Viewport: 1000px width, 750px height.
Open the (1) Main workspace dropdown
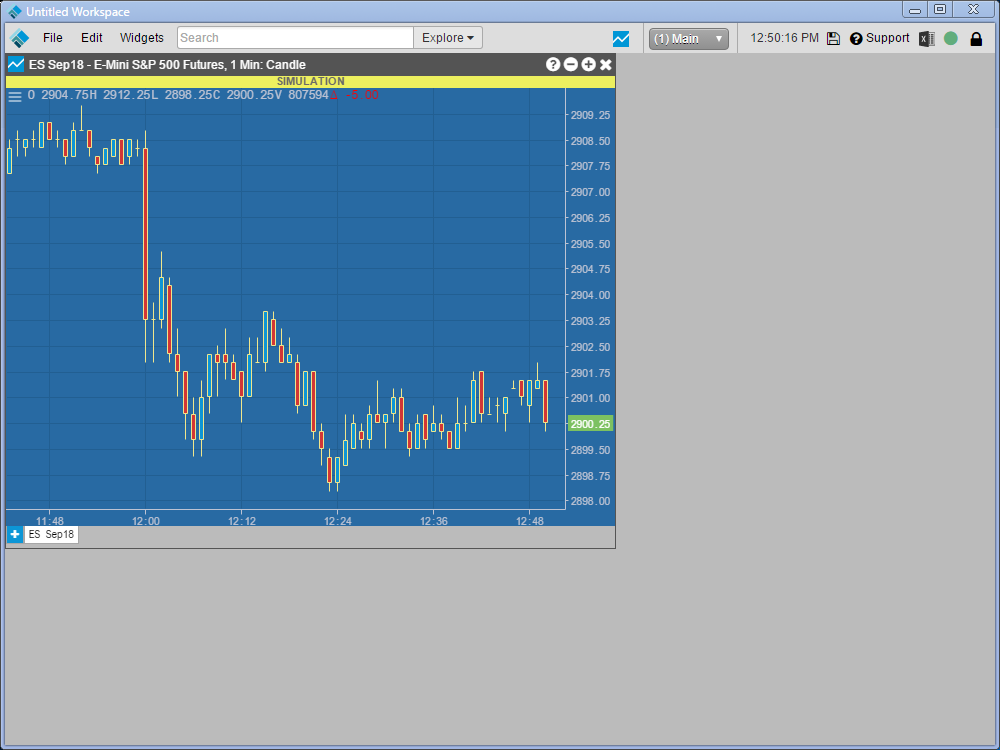coord(689,39)
